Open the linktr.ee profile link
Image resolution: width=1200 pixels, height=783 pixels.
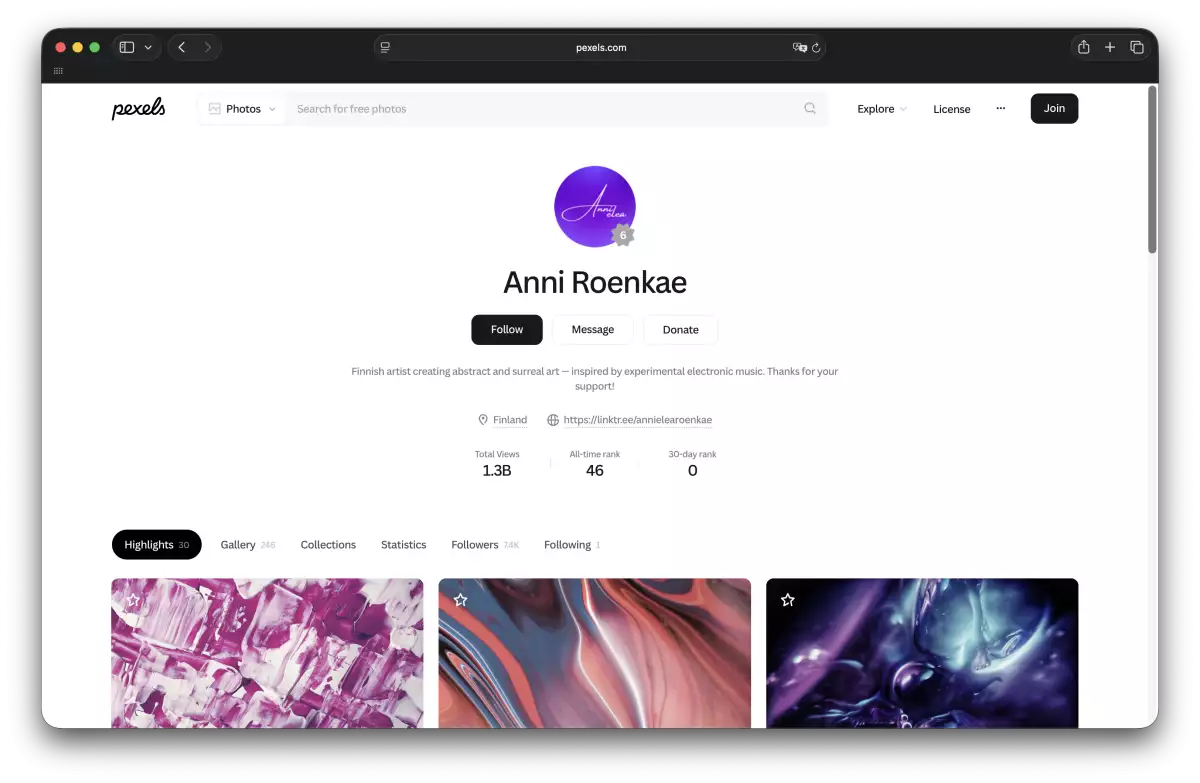pos(637,420)
